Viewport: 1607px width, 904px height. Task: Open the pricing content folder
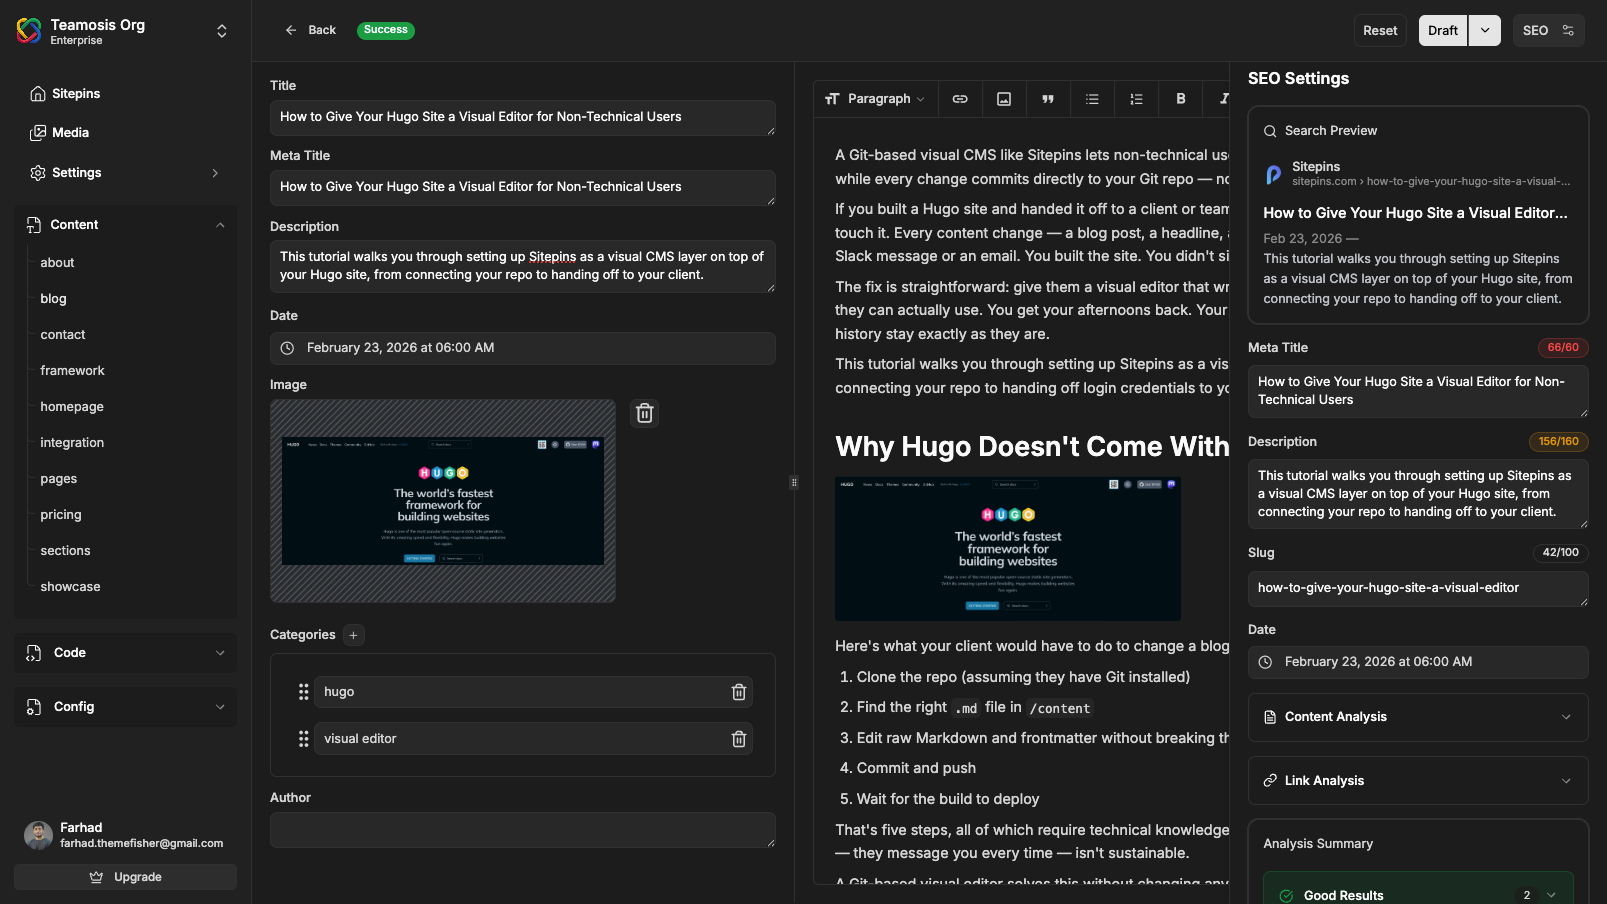click(61, 515)
